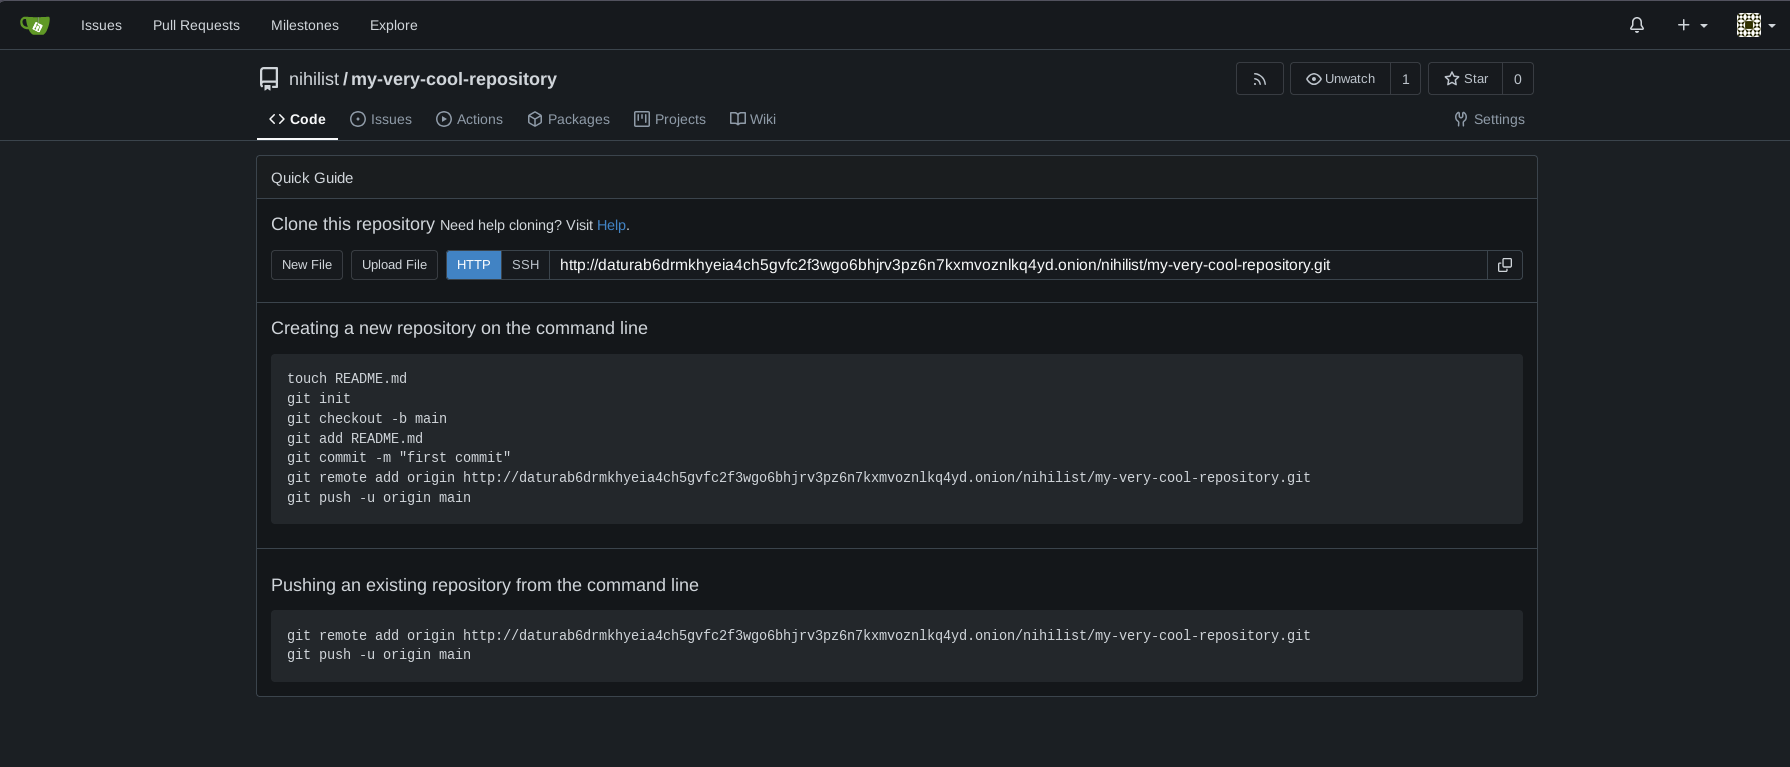Open the user avatar menu
This screenshot has height=767, width=1790.
click(x=1755, y=25)
